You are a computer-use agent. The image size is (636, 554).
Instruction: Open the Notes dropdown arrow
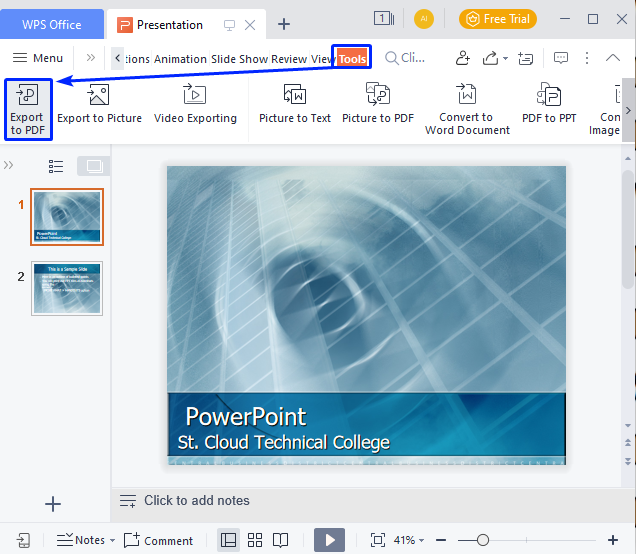[x=112, y=540]
